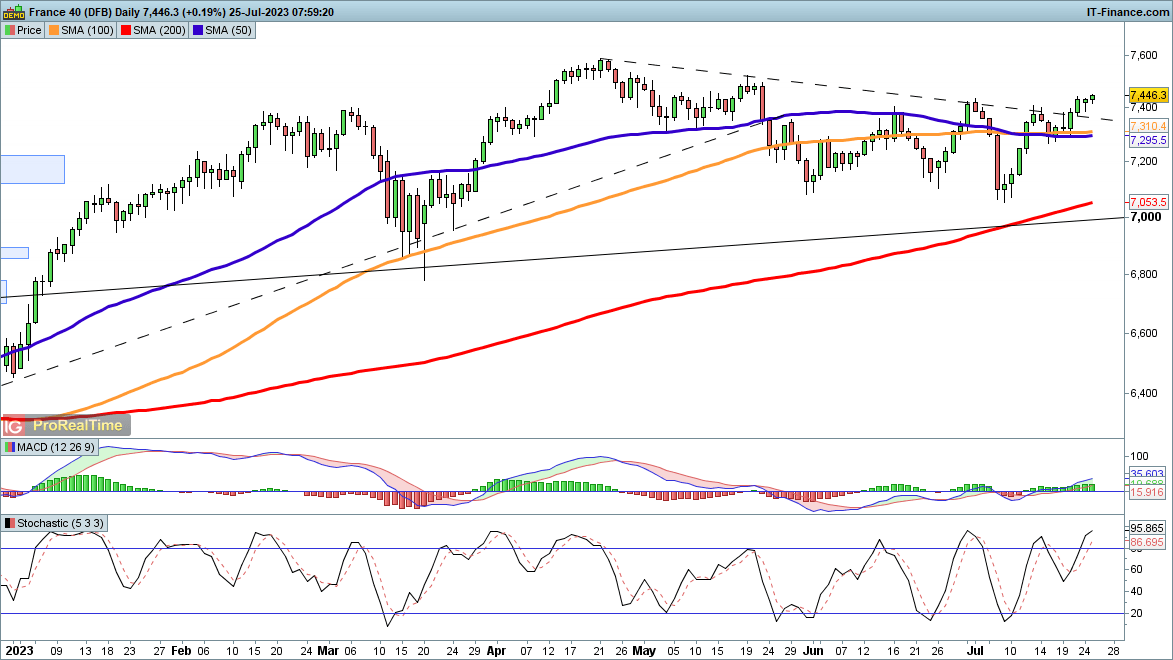Select the red SMA (200) legend swatch
Image resolution: width=1173 pixels, height=660 pixels.
point(126,30)
